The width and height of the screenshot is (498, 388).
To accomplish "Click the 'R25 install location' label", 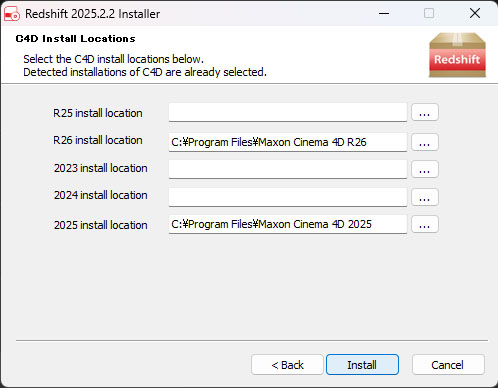I will pyautogui.click(x=98, y=113).
